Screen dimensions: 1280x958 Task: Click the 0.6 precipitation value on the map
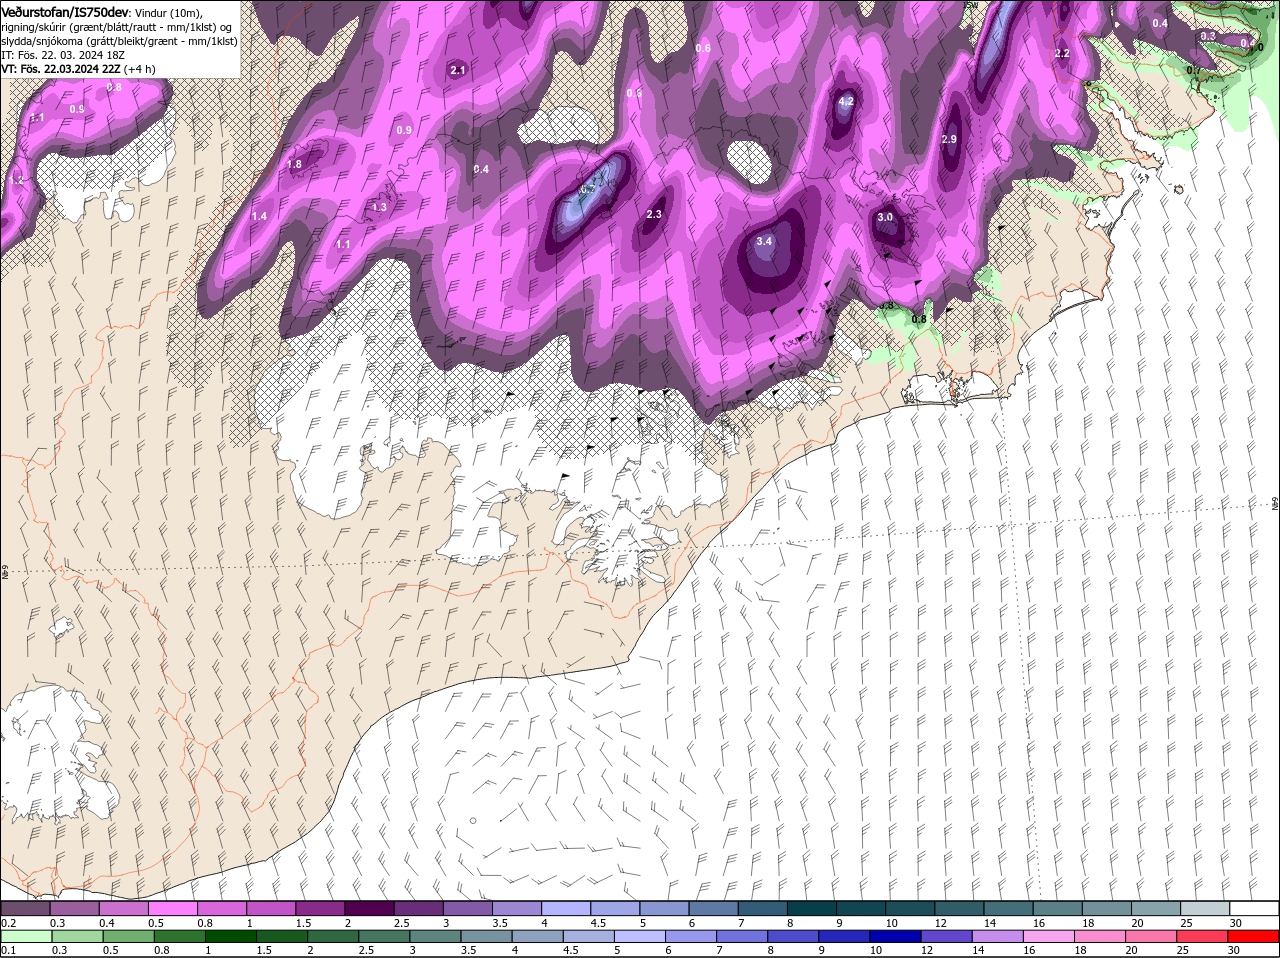pyautogui.click(x=703, y=48)
